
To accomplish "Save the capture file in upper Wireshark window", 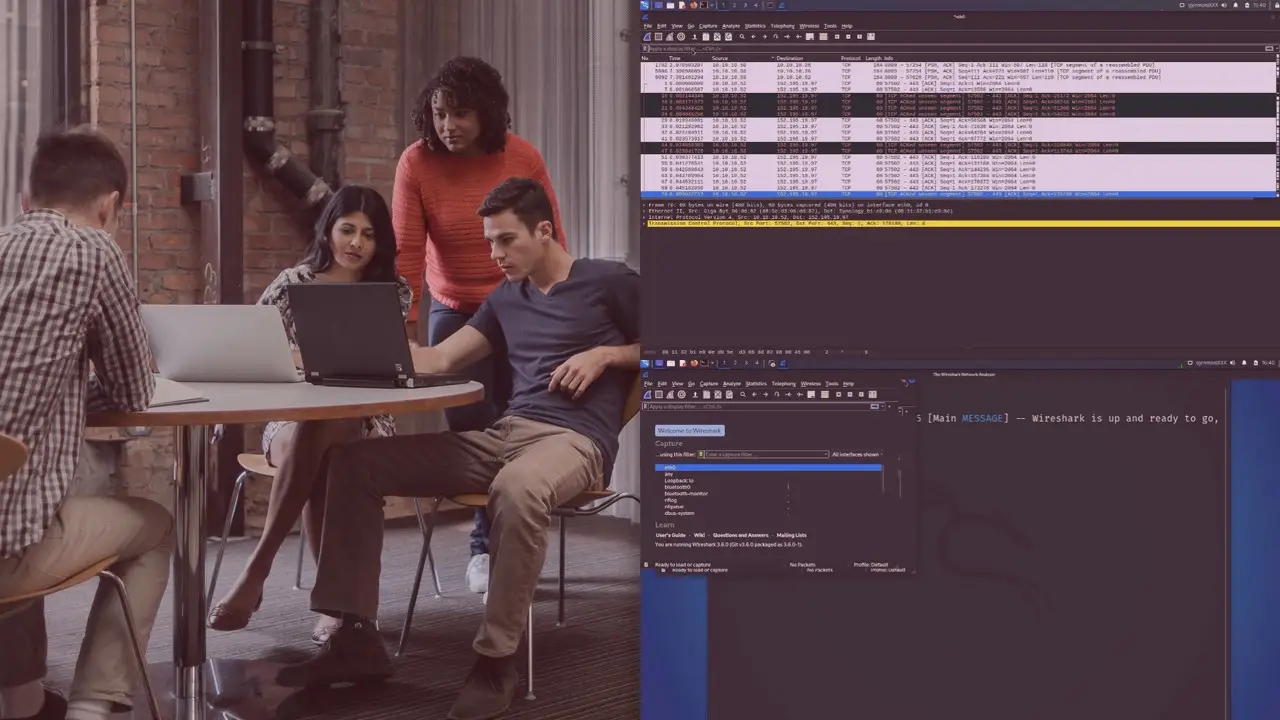I will [705, 37].
